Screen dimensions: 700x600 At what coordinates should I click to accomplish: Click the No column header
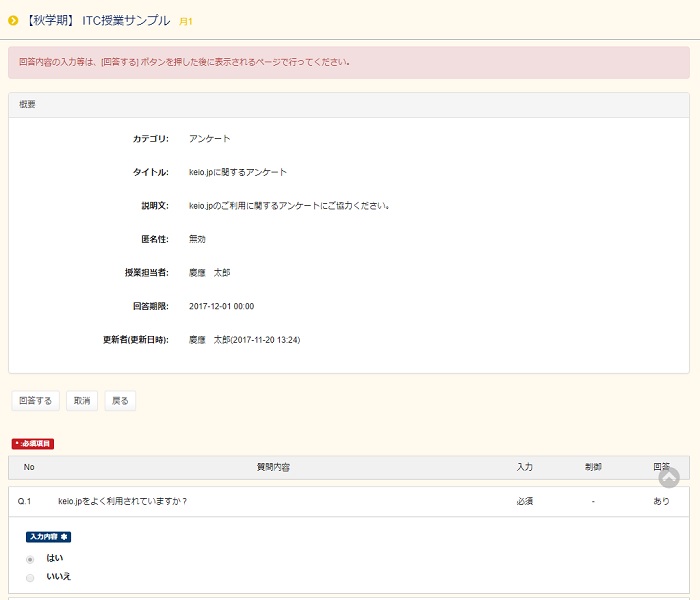(x=29, y=467)
